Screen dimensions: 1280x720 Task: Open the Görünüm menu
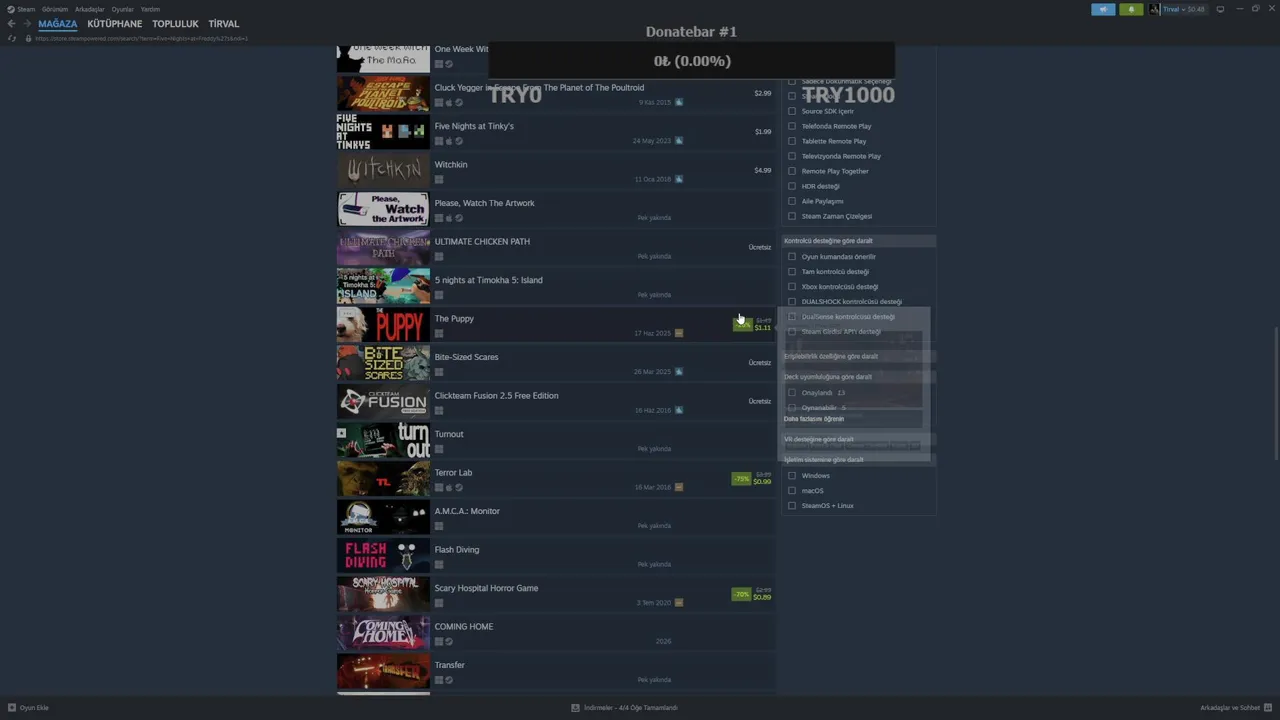55,9
